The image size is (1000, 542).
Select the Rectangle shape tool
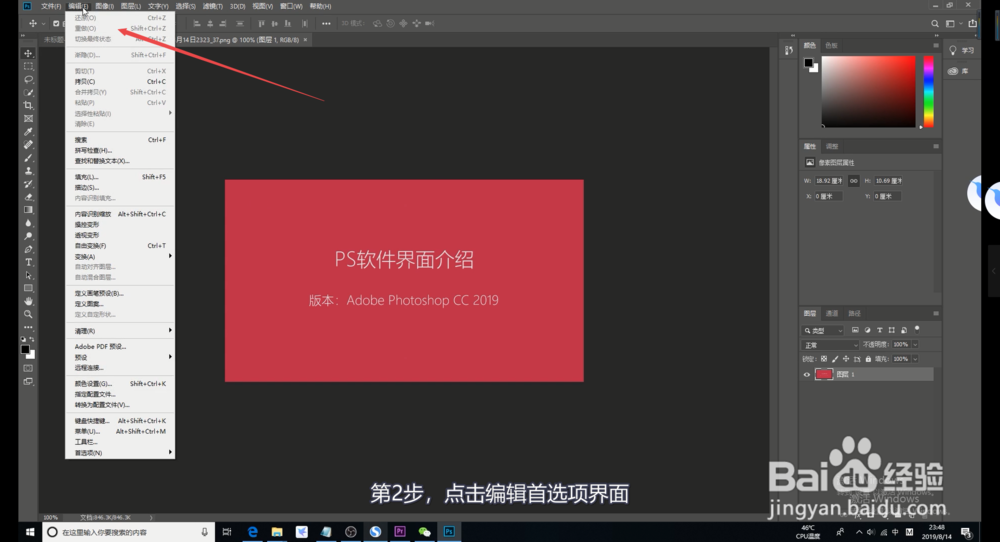click(x=28, y=288)
